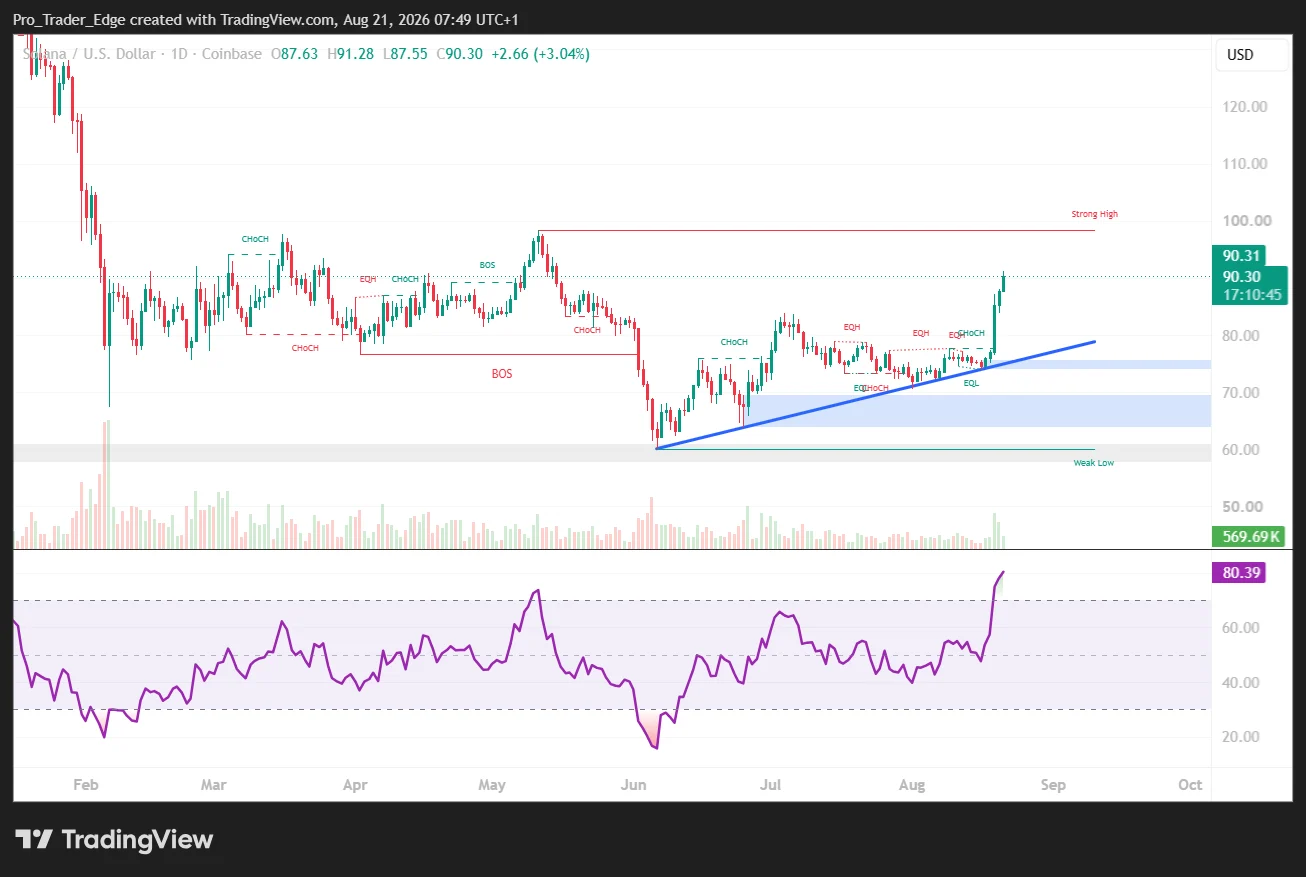The image size is (1306, 877).
Task: Click the Coinbase exchange name in the title
Action: coord(232,54)
